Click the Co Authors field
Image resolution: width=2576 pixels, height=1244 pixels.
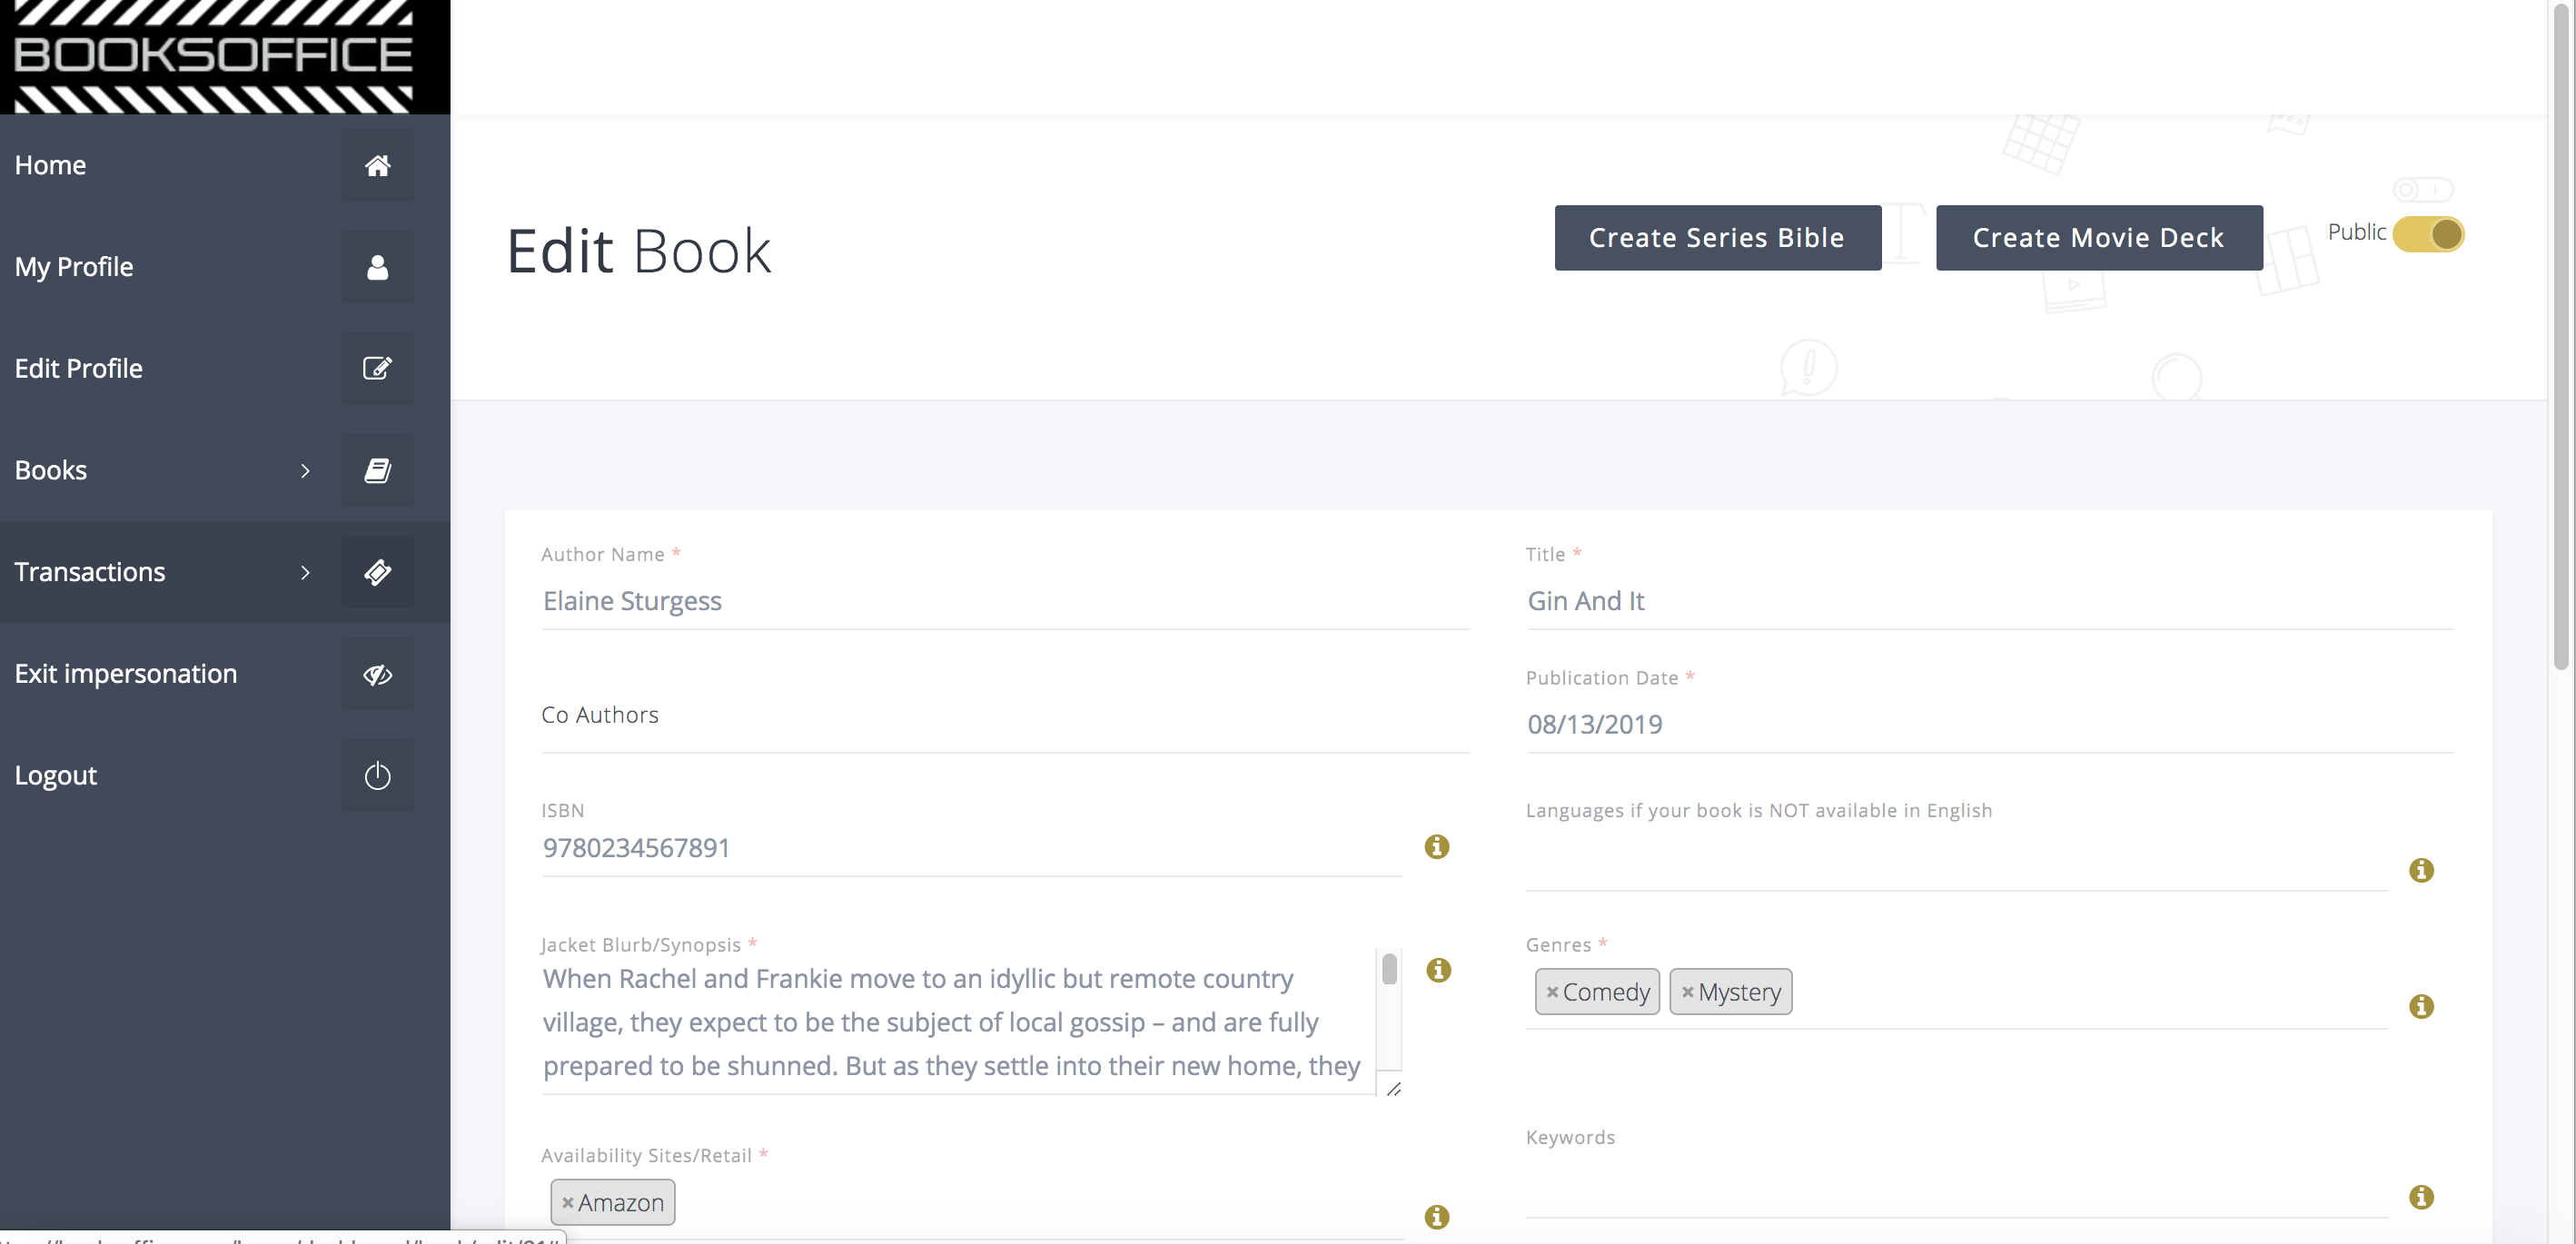coord(1005,716)
